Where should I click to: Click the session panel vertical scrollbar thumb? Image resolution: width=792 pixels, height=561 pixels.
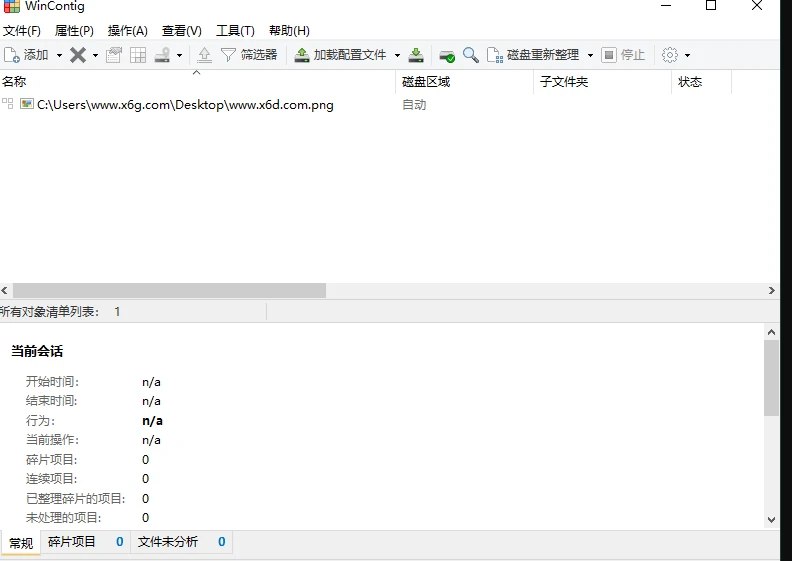(x=771, y=378)
